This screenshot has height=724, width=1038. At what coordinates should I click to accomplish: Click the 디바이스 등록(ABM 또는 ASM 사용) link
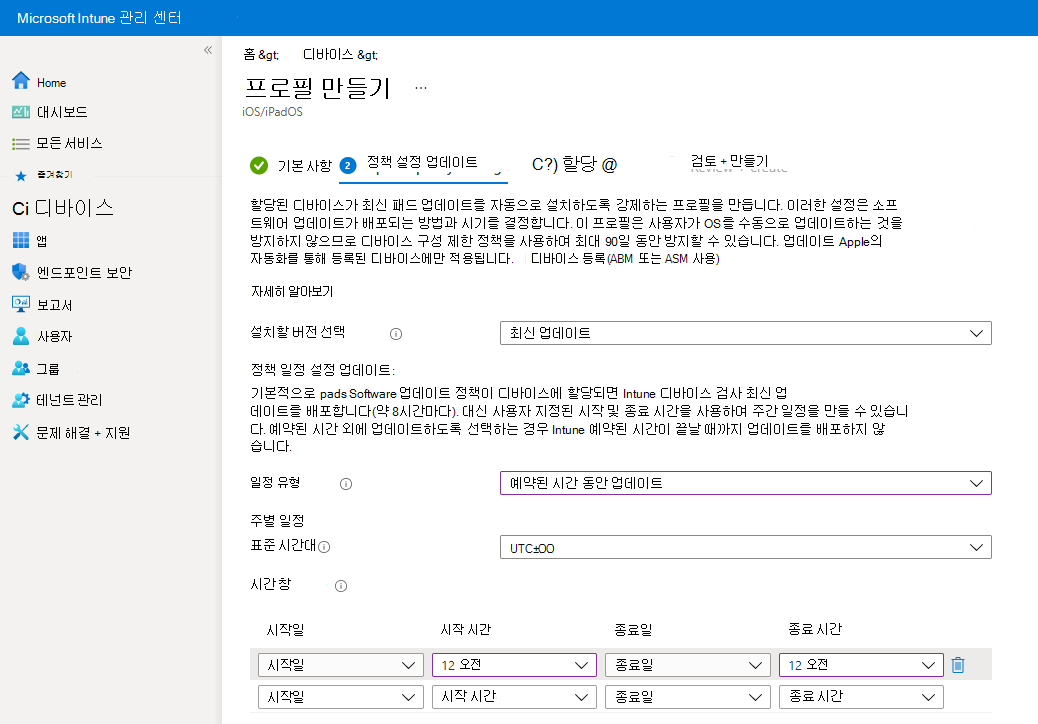point(625,259)
